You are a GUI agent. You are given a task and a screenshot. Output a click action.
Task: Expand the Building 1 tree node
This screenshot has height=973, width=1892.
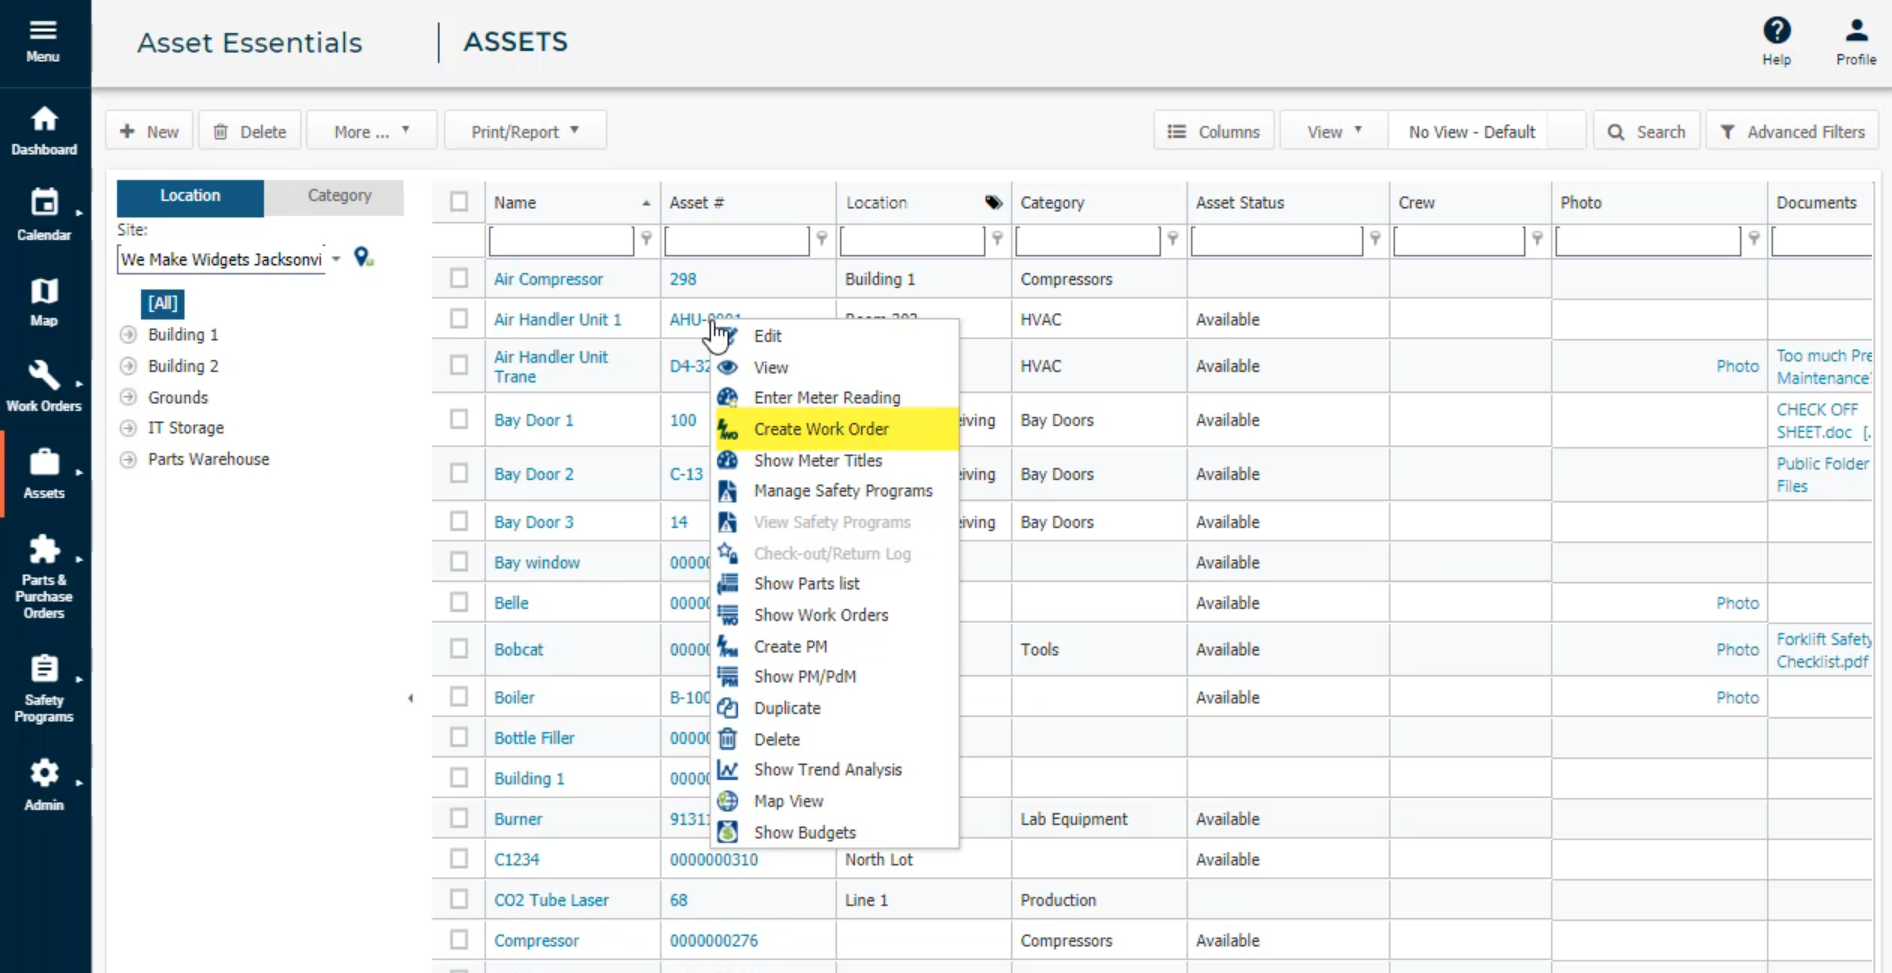tap(128, 335)
